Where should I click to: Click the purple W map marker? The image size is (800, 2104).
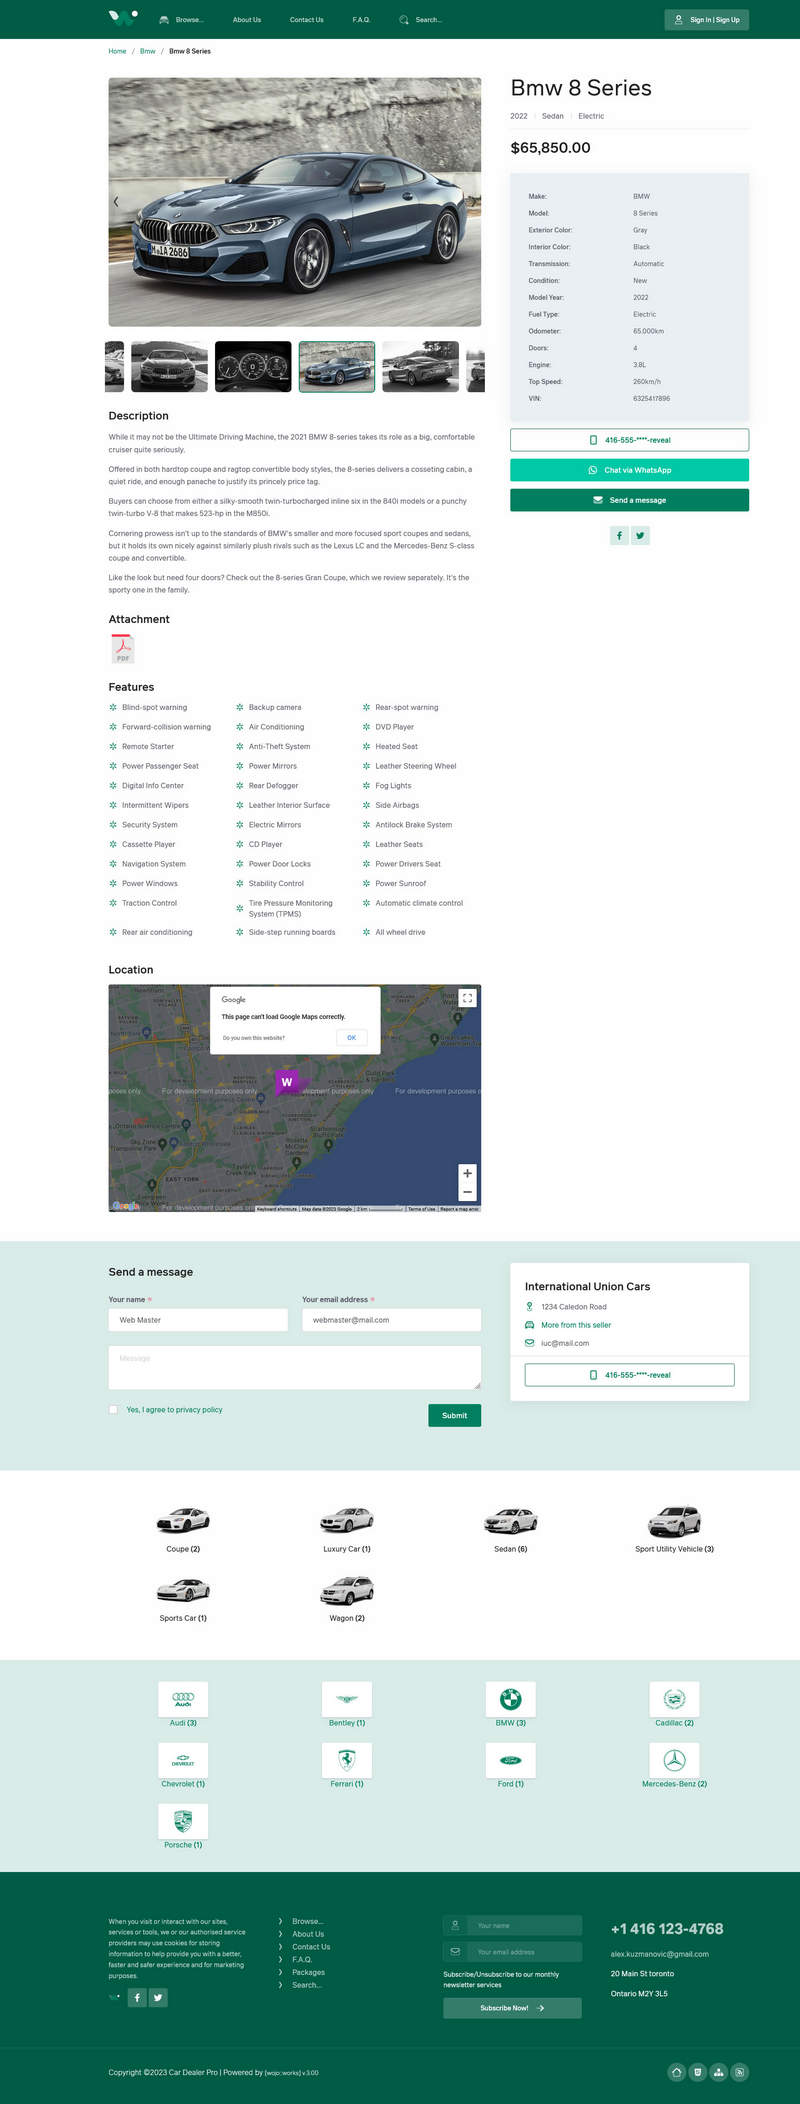(287, 1082)
